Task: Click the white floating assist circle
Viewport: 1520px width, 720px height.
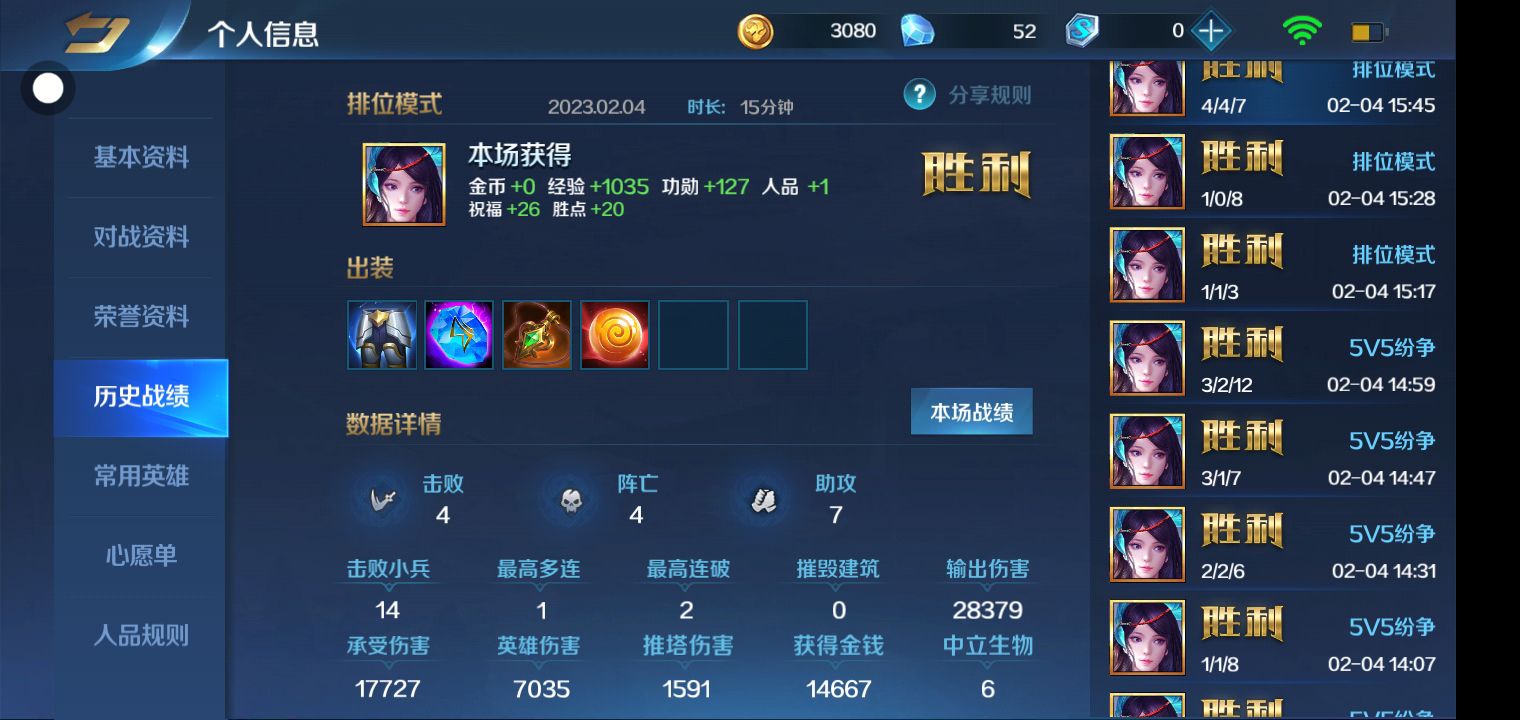Action: tap(48, 89)
